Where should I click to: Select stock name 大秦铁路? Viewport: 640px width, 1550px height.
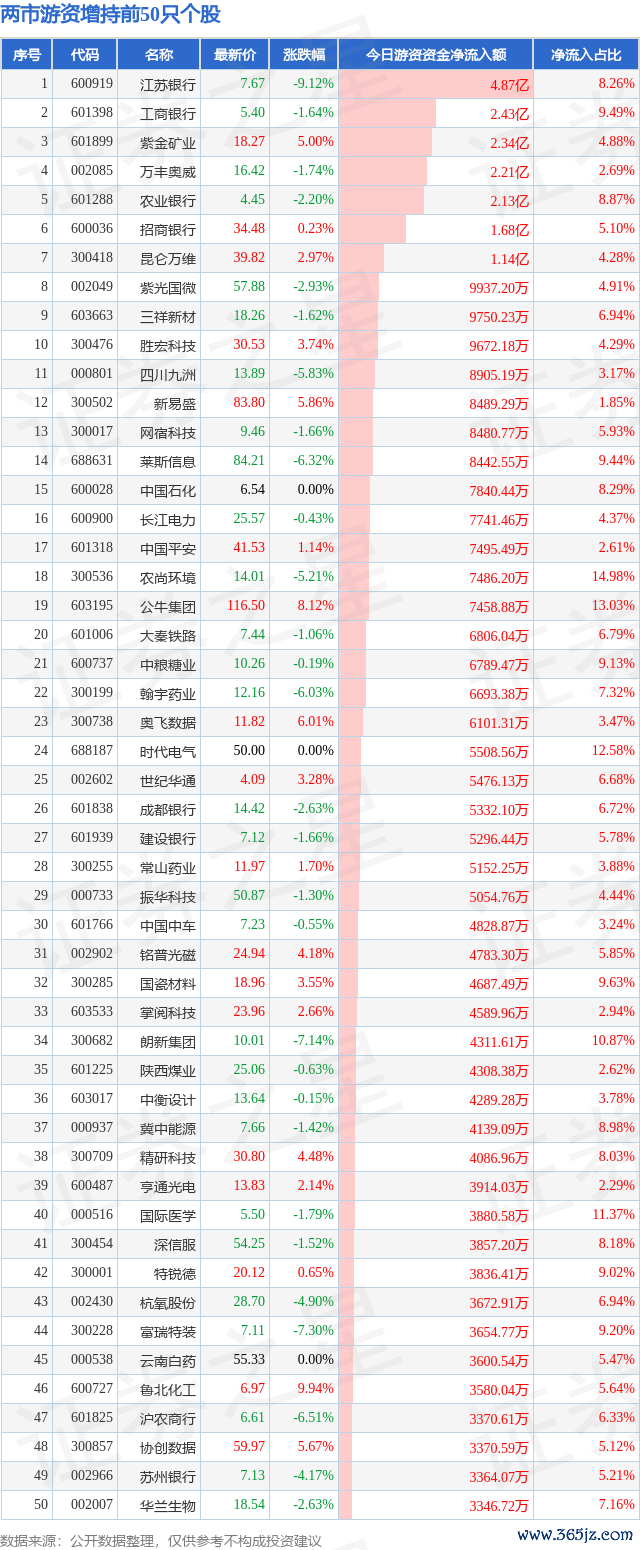pyautogui.click(x=169, y=636)
